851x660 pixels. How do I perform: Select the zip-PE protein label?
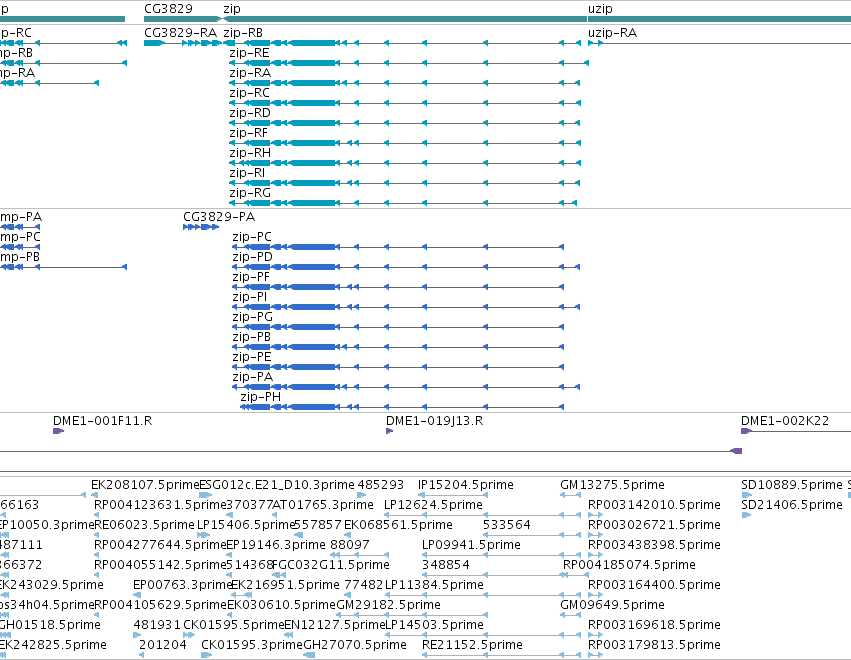click(252, 358)
